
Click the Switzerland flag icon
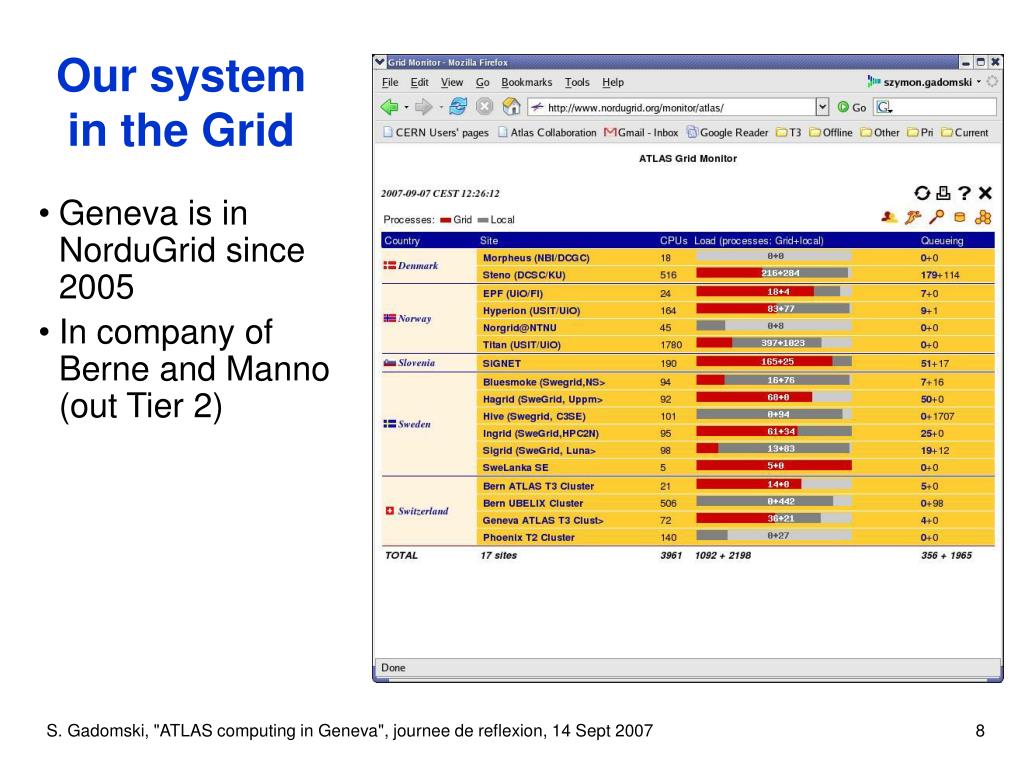click(x=390, y=511)
